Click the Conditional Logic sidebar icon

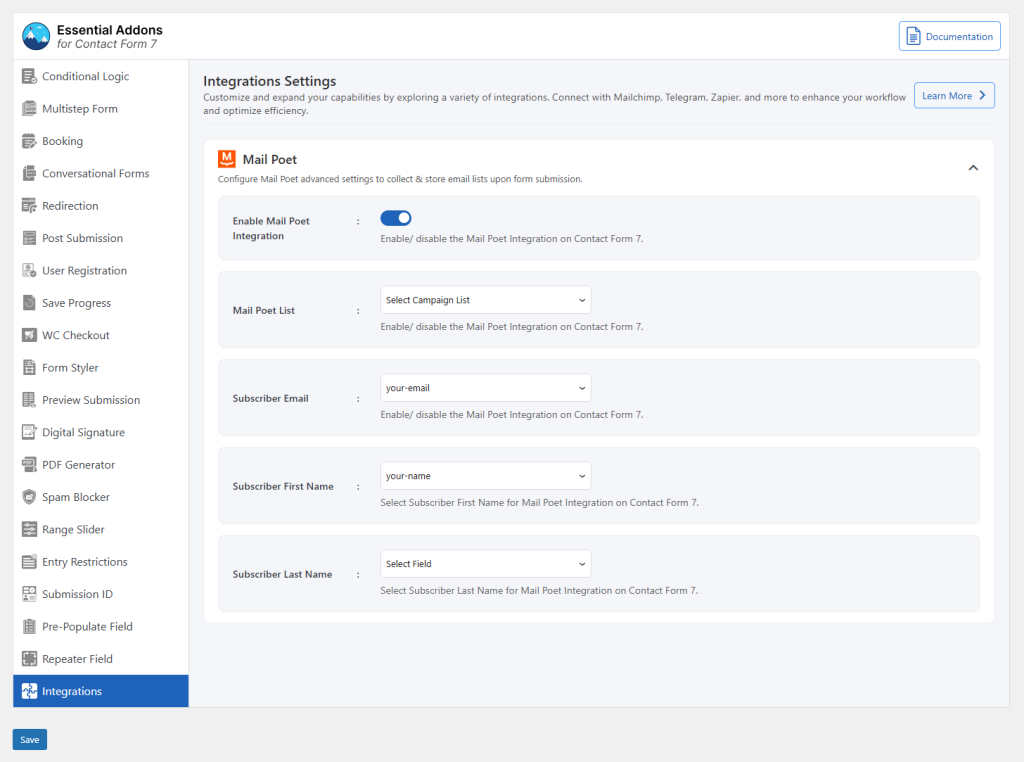(x=29, y=76)
